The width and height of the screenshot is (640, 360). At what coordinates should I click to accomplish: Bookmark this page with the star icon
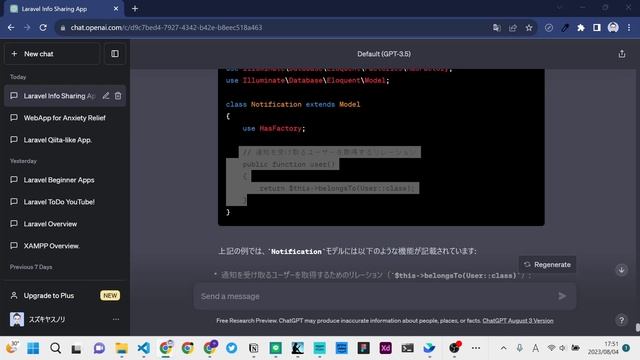pos(529,28)
